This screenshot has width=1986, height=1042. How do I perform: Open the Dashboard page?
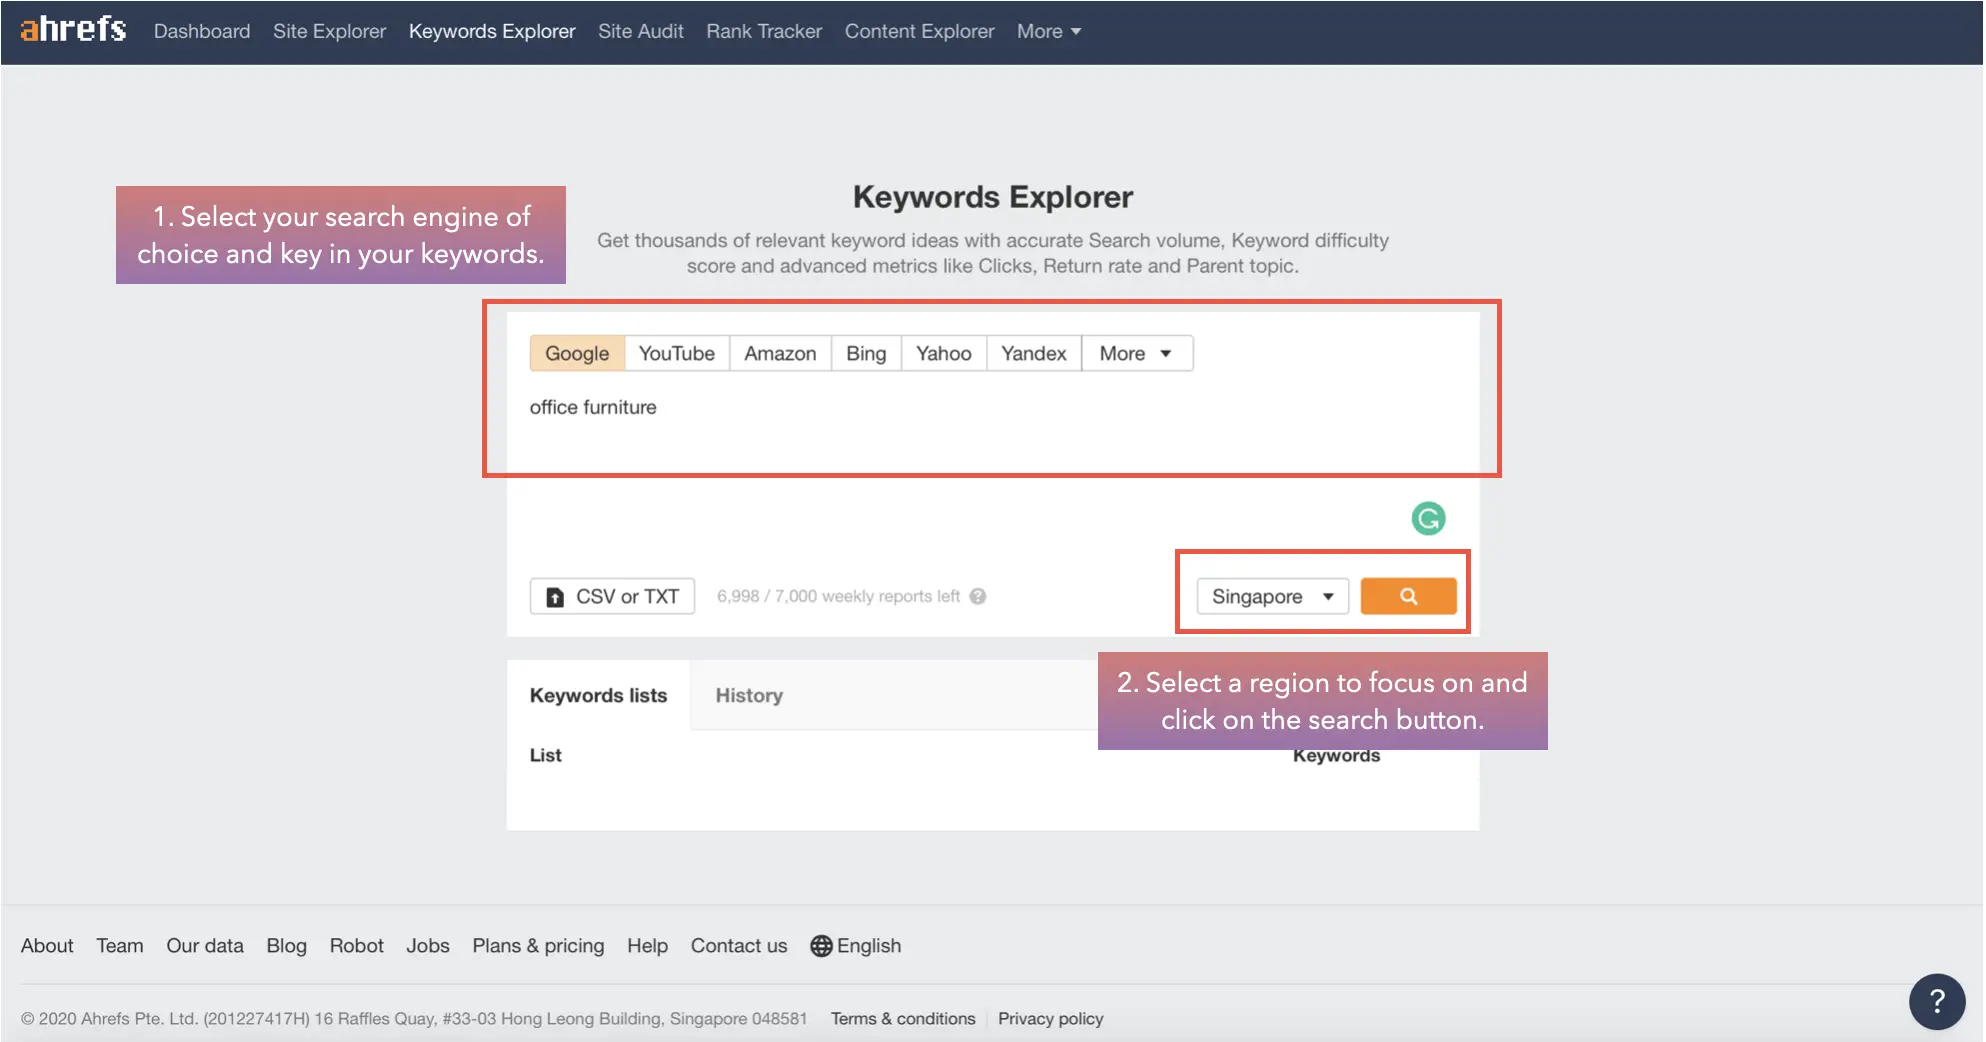pyautogui.click(x=202, y=31)
